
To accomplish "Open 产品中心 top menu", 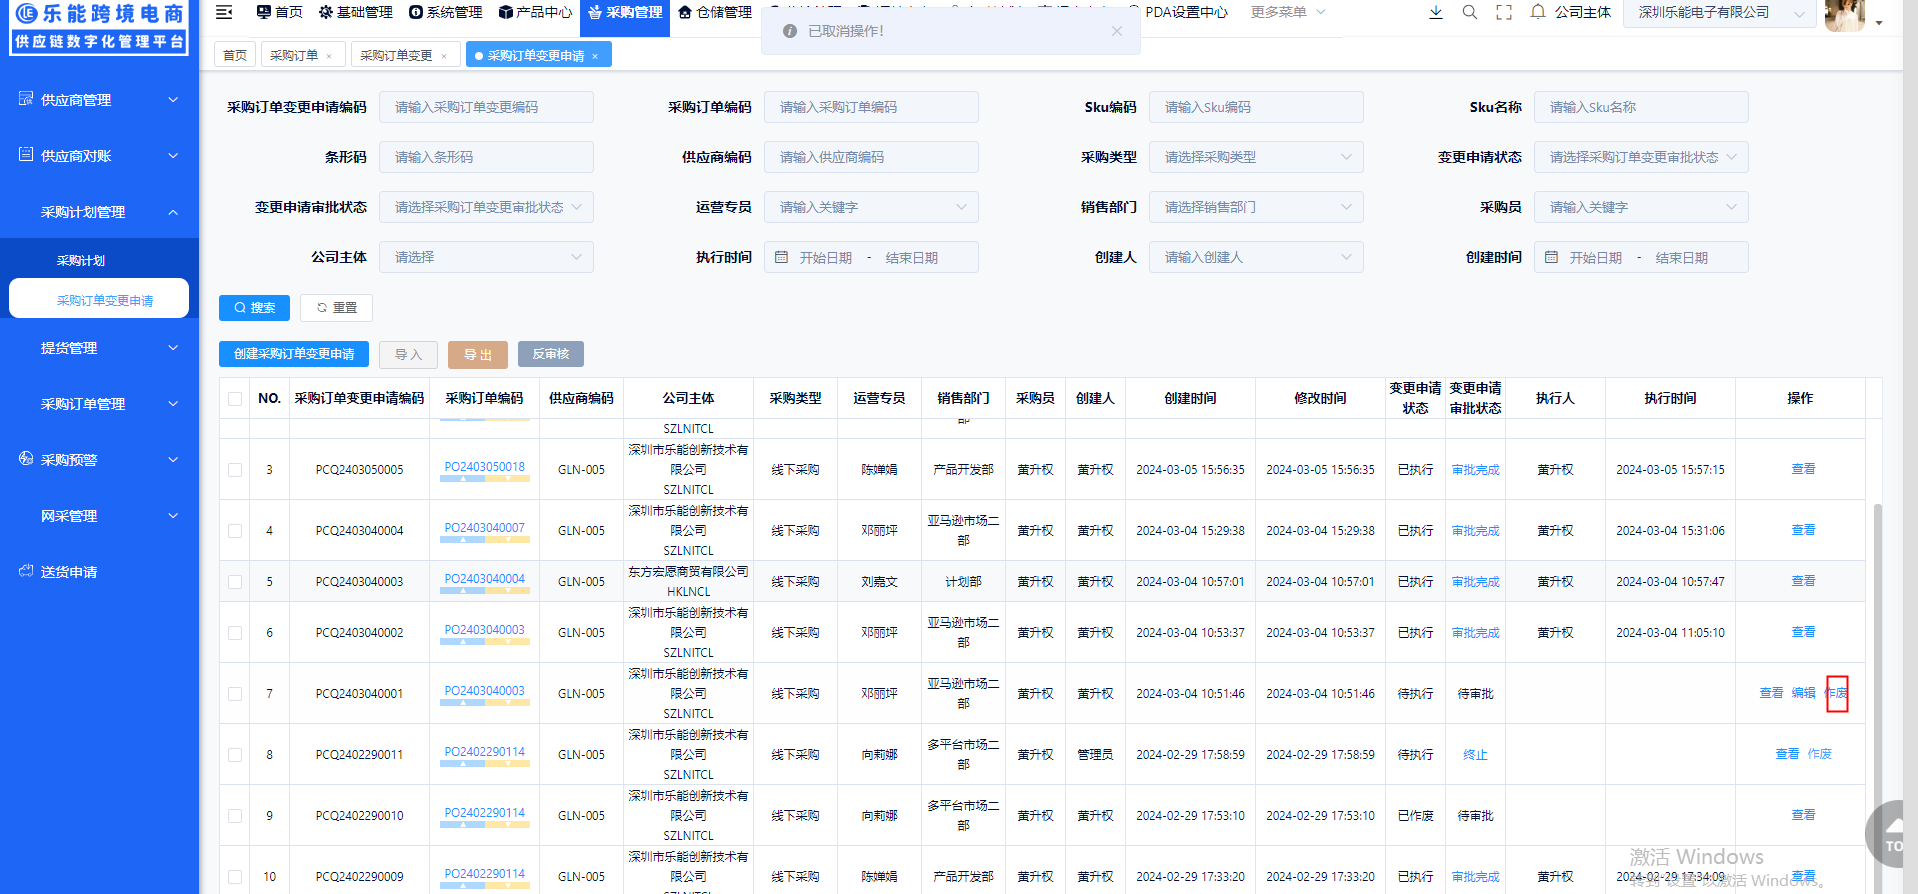I will pos(535,12).
